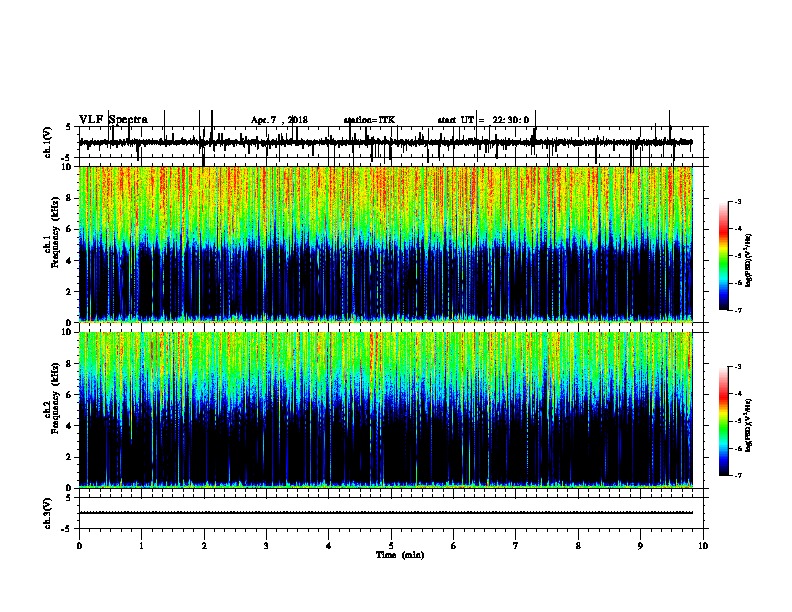Select the ch.1 "Frequency (kHz)" axis label
The height and width of the screenshot is (612, 792).
[x=55, y=233]
